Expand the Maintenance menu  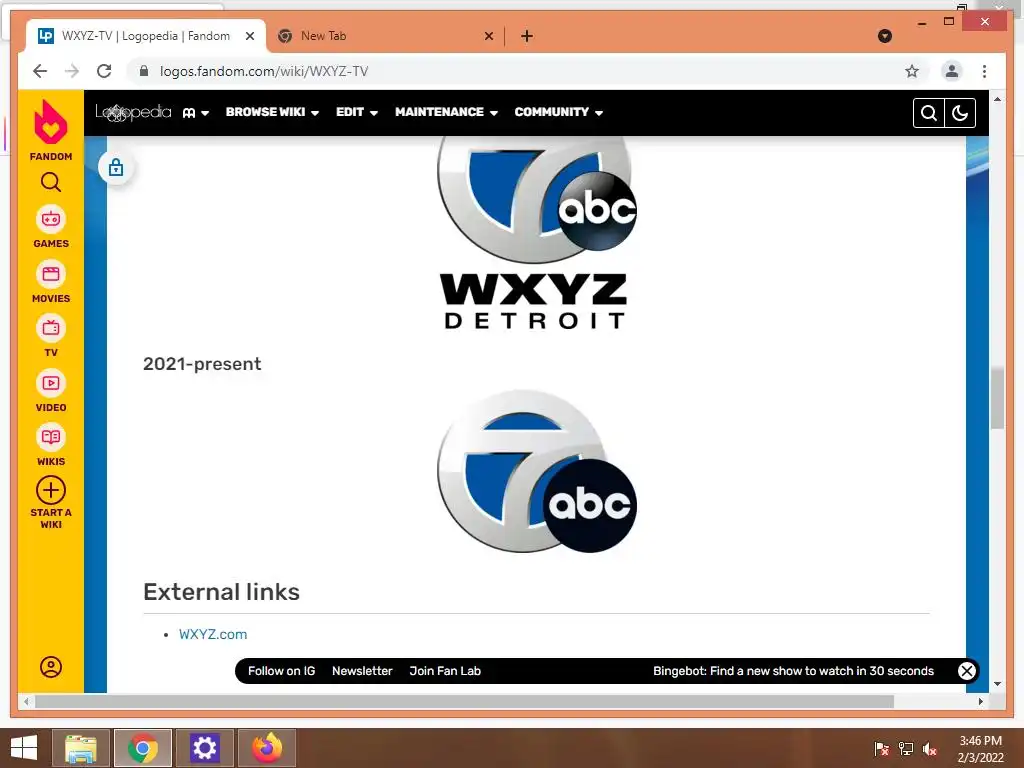447,112
